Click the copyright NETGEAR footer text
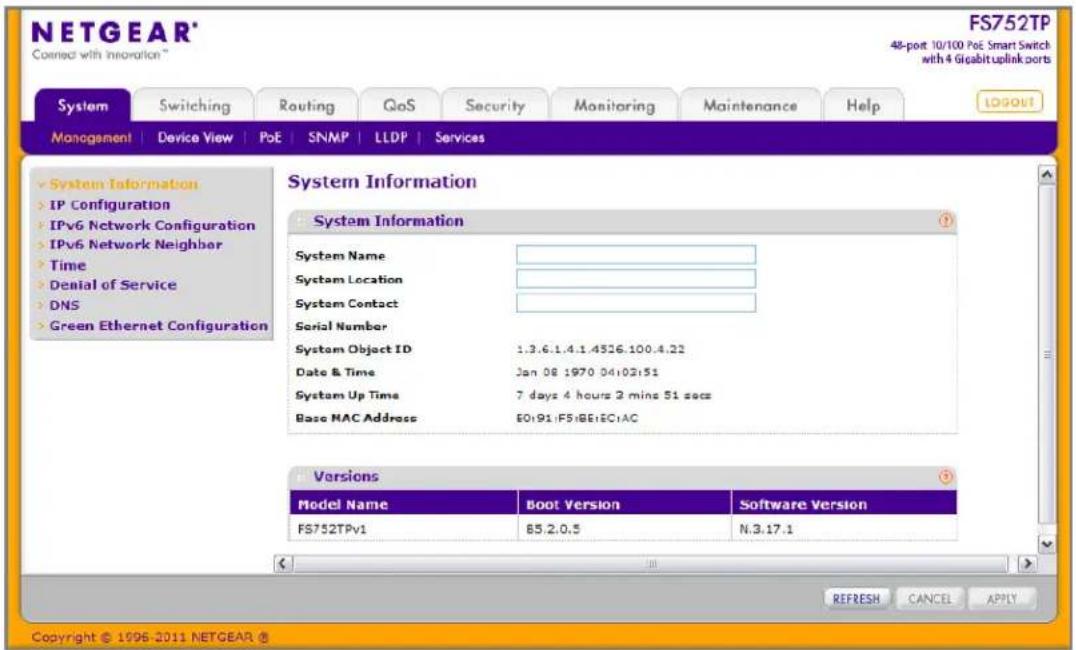1076x650 pixels. tap(150, 637)
